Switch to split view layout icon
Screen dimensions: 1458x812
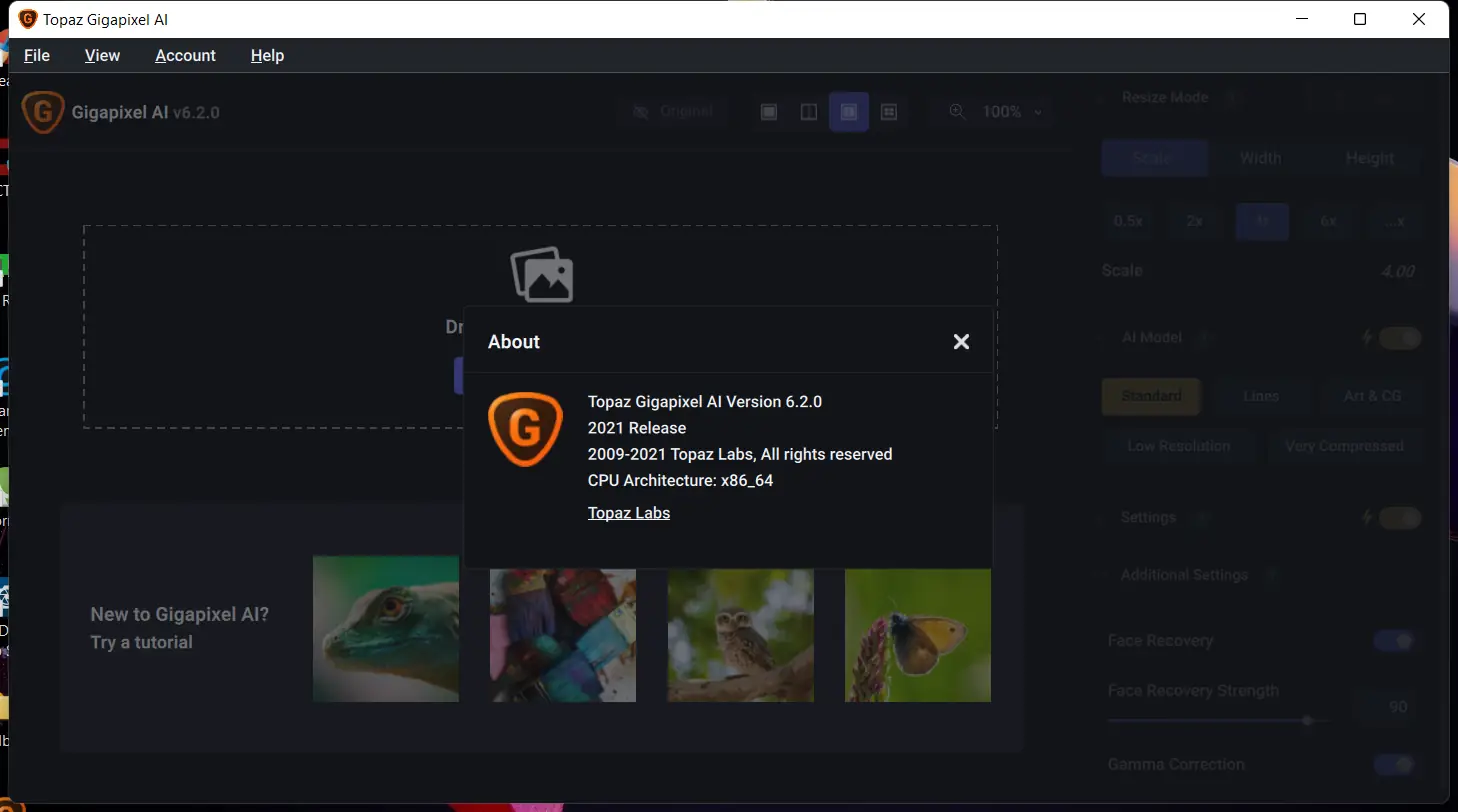click(809, 112)
